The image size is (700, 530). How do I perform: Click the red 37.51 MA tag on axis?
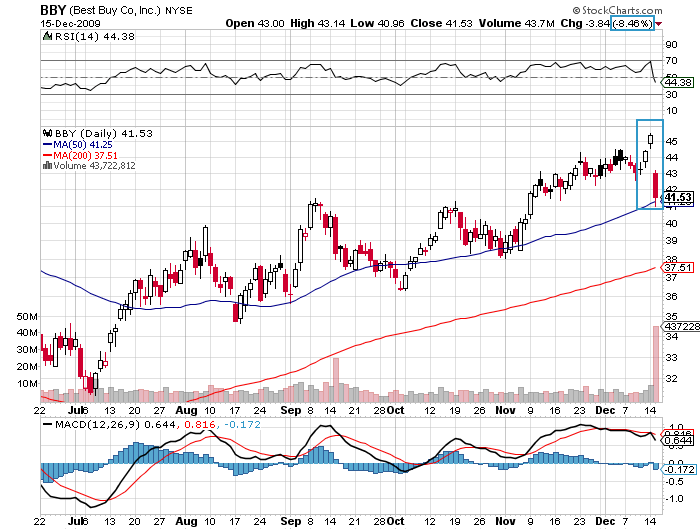click(678, 267)
